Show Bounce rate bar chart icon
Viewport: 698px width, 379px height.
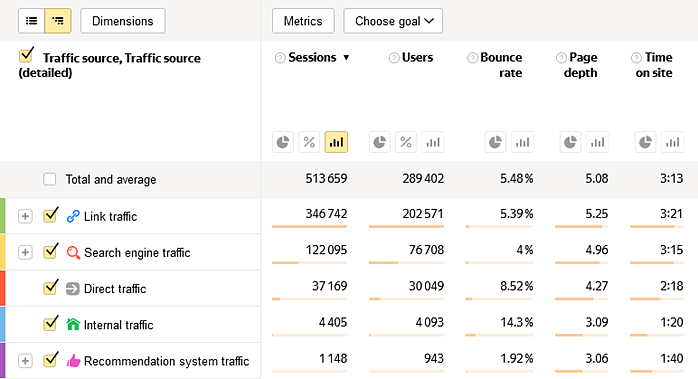522,142
